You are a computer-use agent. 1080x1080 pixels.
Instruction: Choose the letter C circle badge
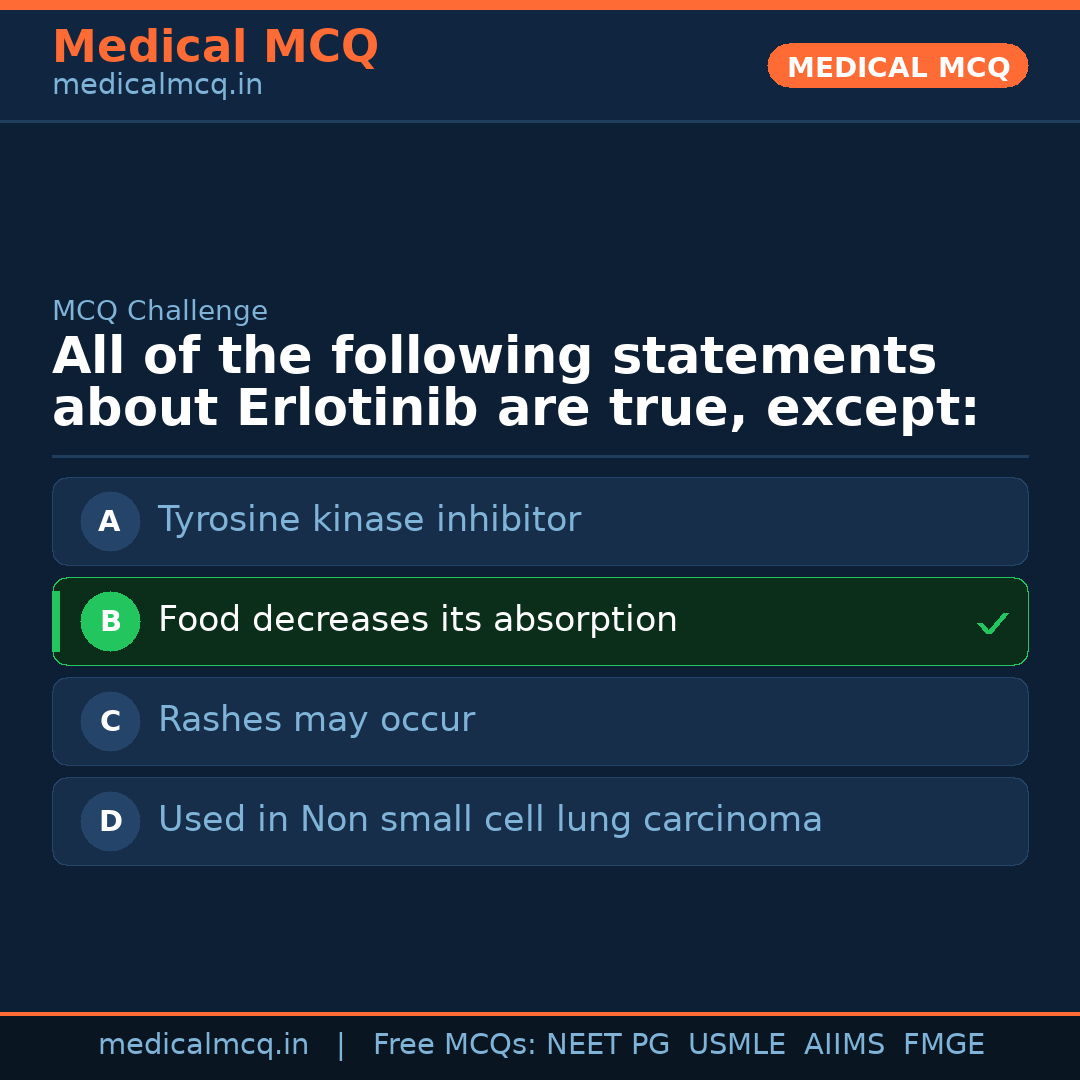pyautogui.click(x=110, y=721)
